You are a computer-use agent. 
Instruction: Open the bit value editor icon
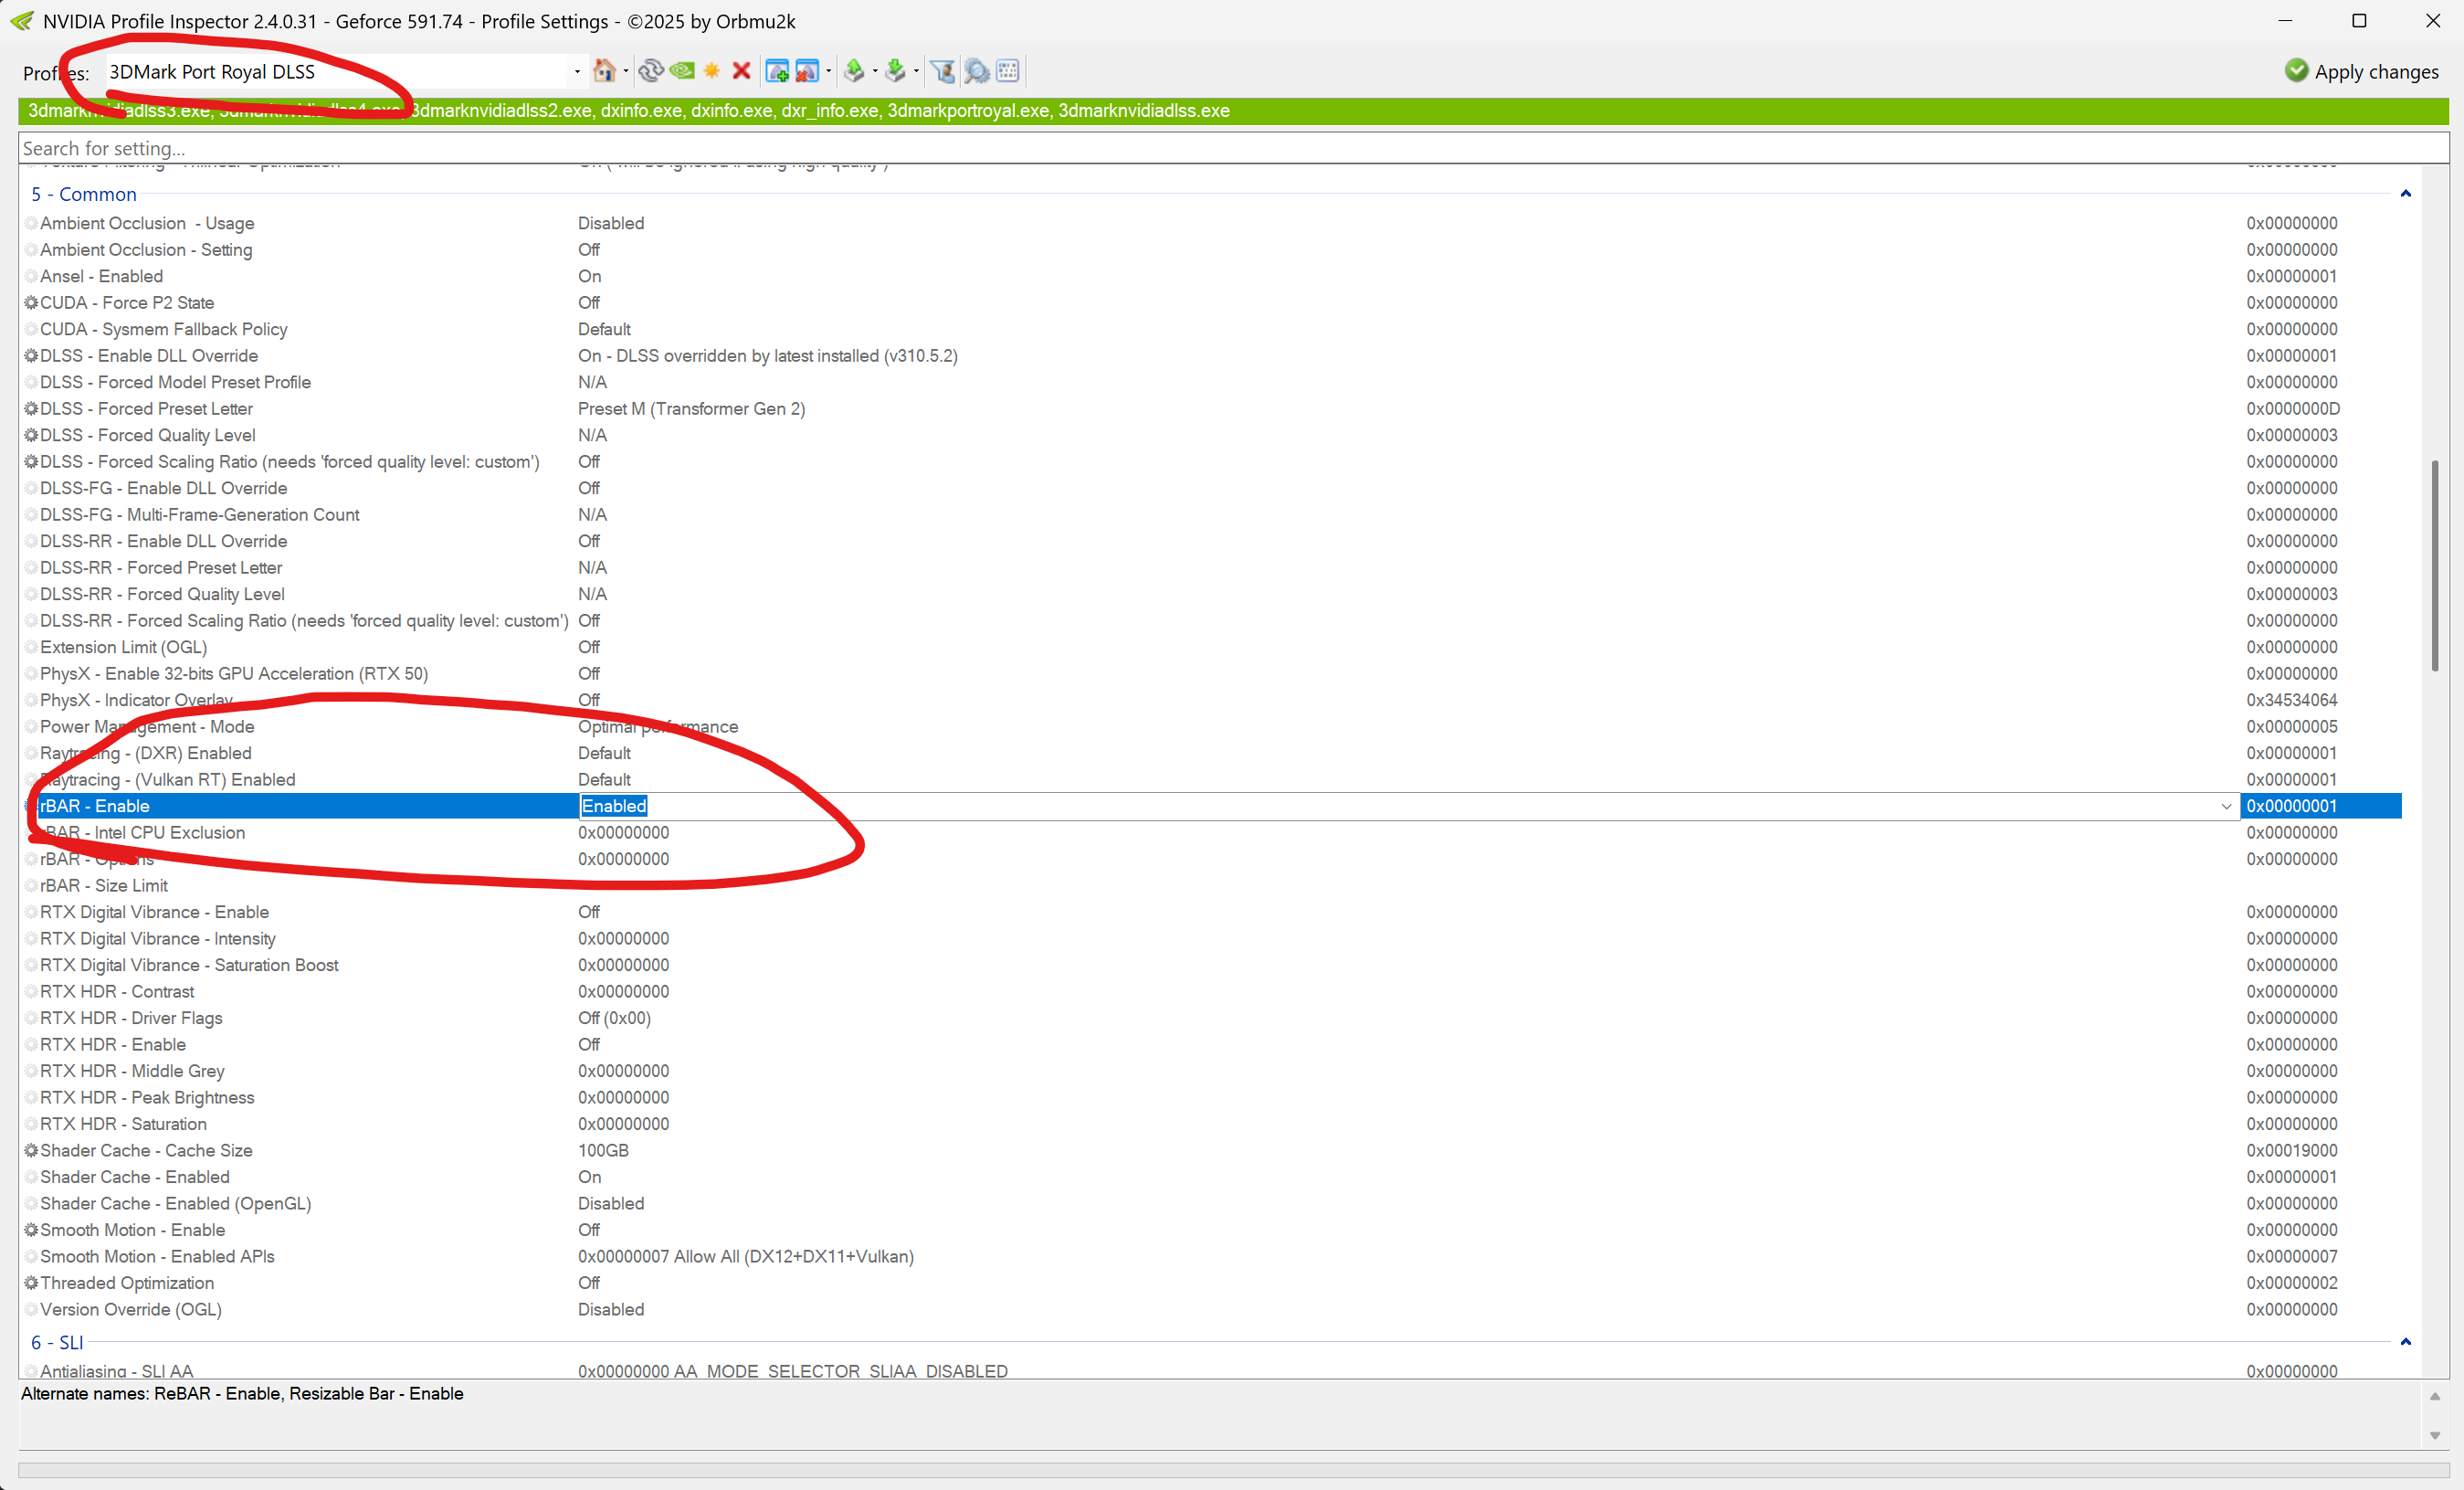pyautogui.click(x=1008, y=71)
